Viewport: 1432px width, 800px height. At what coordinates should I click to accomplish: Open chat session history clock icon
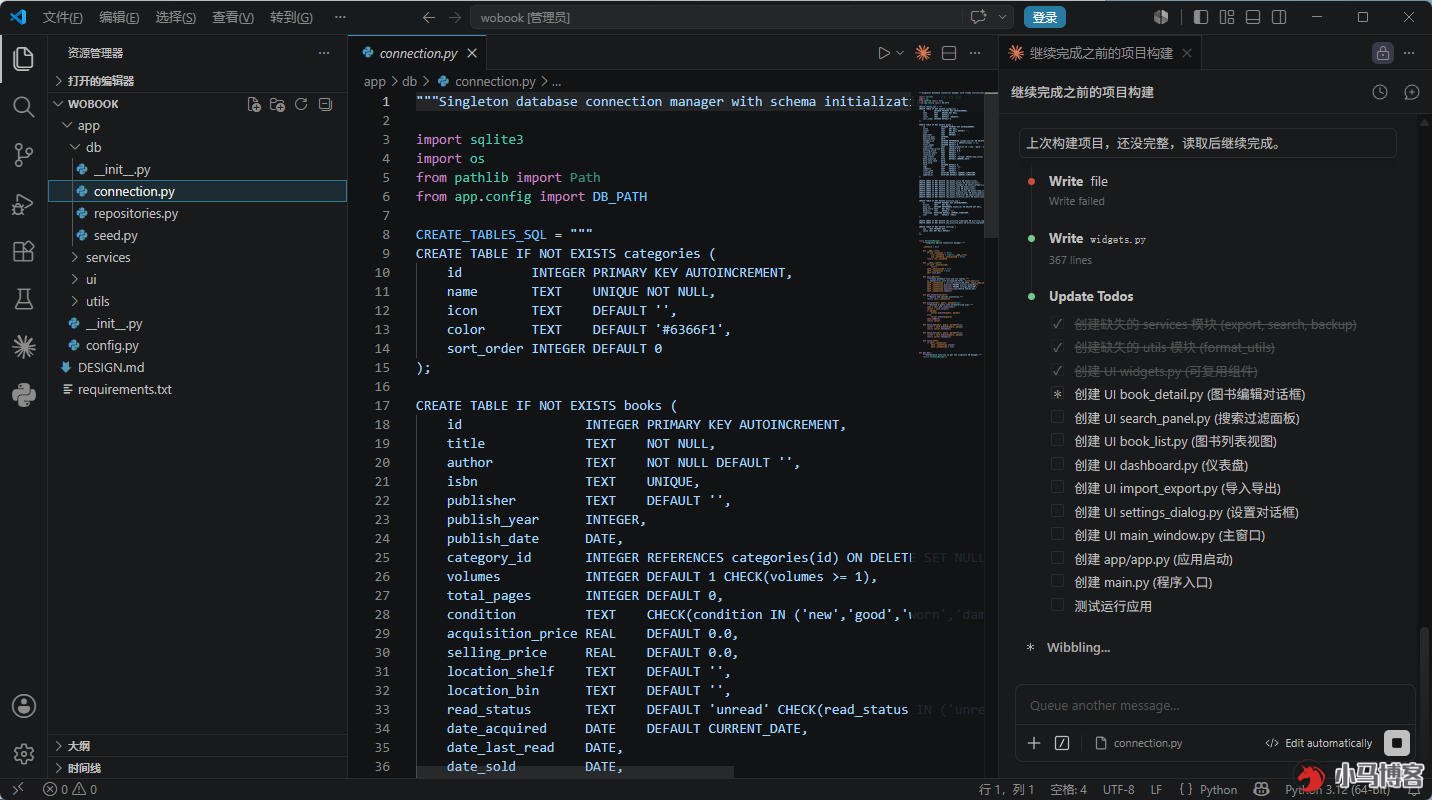click(1380, 92)
